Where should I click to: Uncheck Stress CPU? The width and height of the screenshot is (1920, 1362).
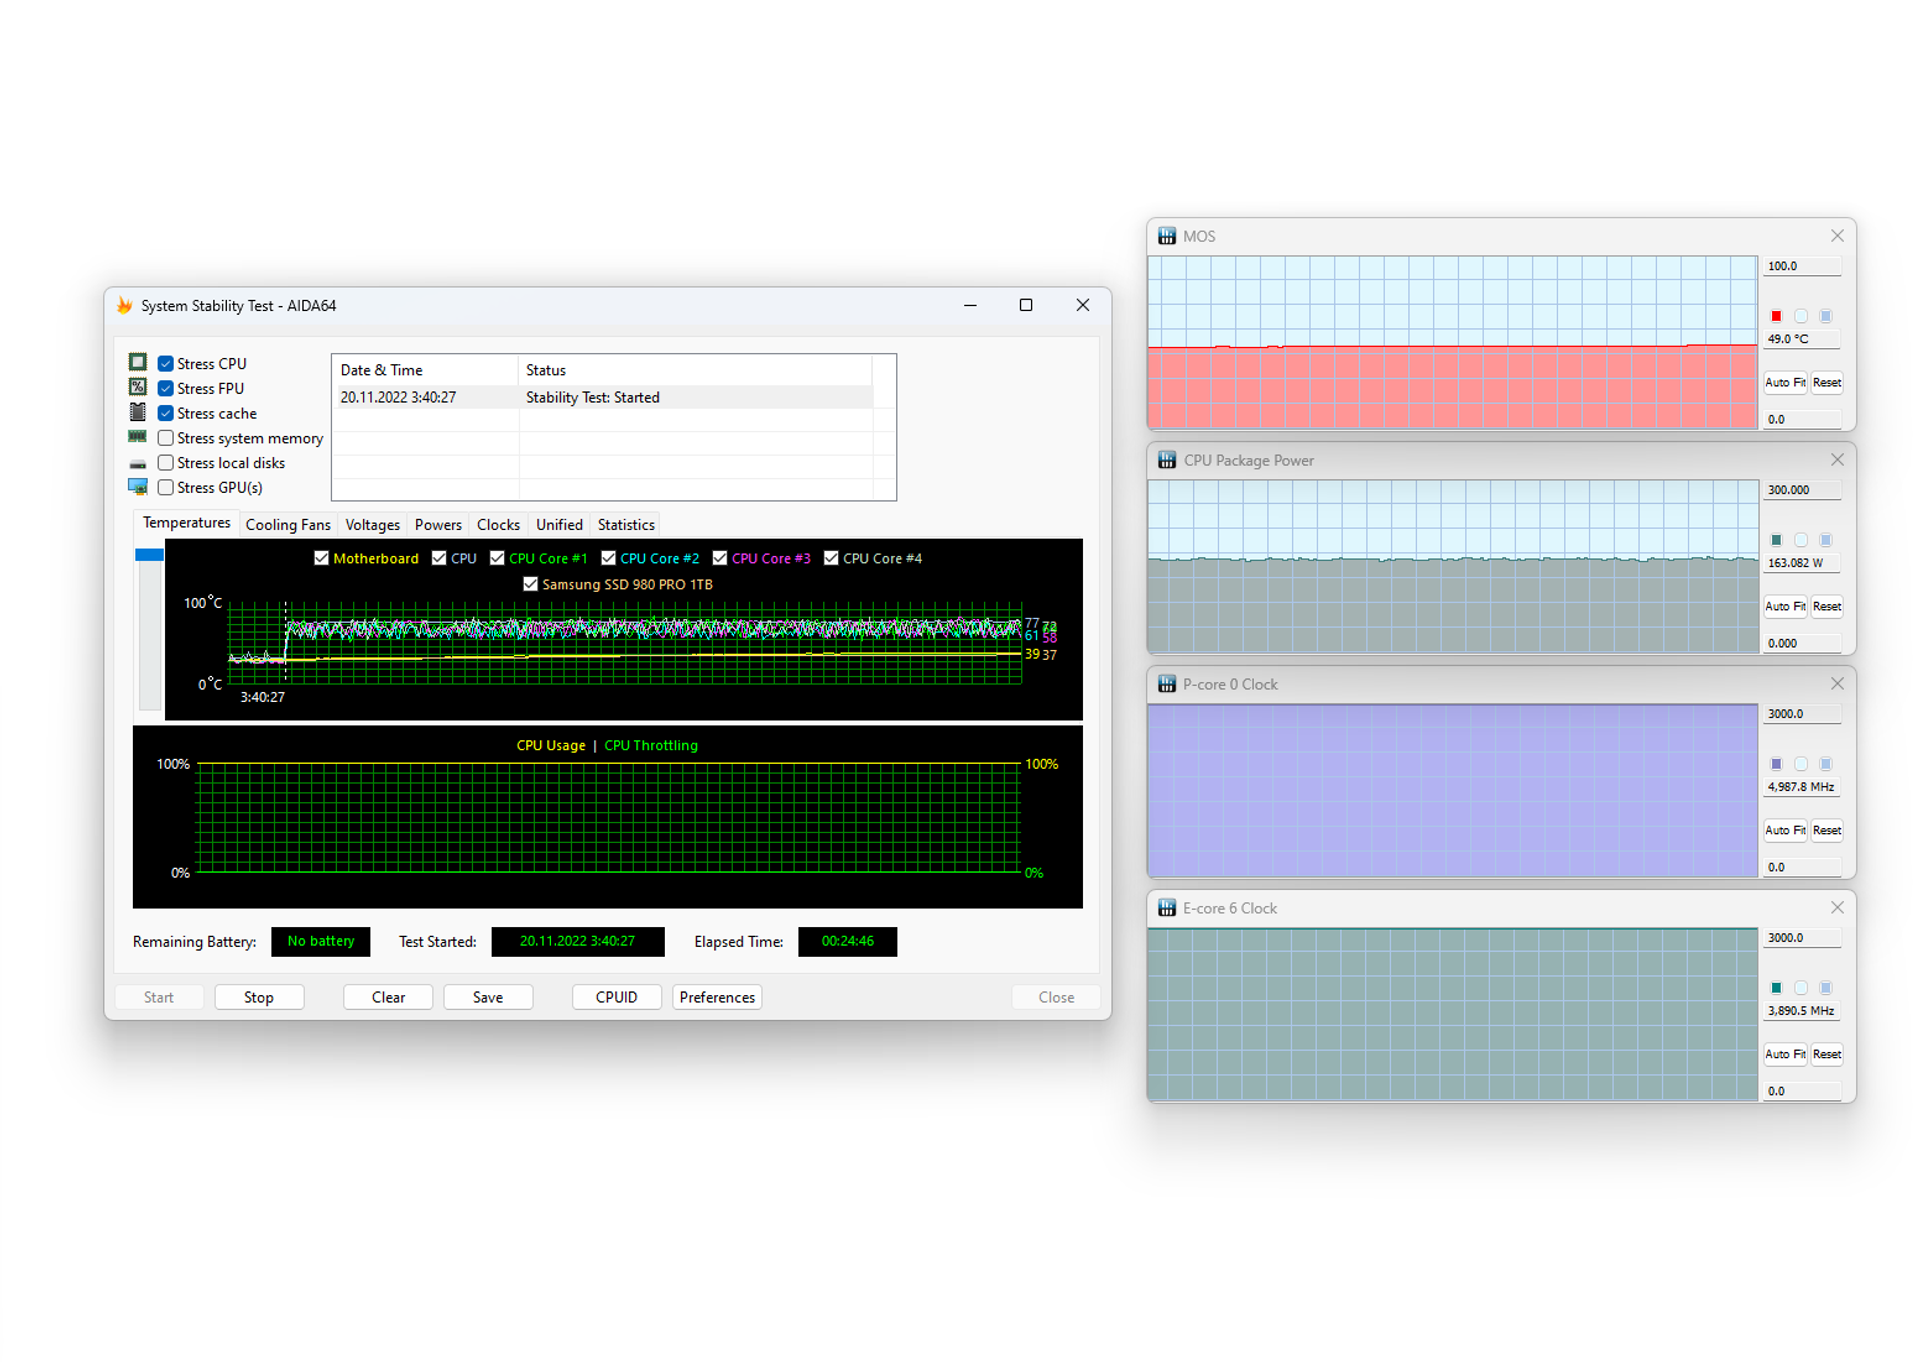166,364
